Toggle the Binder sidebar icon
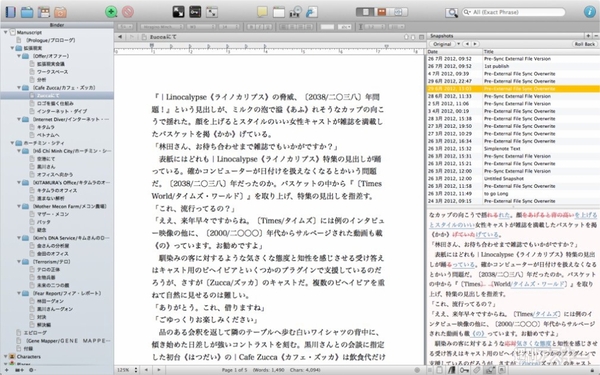600x375 pixels. (10, 12)
